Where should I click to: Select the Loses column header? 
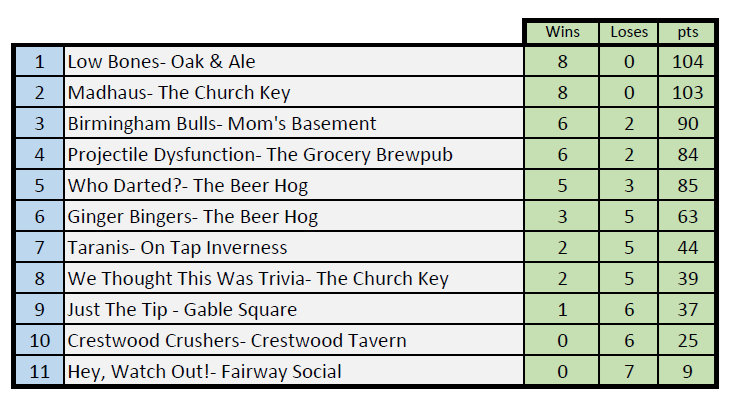629,32
